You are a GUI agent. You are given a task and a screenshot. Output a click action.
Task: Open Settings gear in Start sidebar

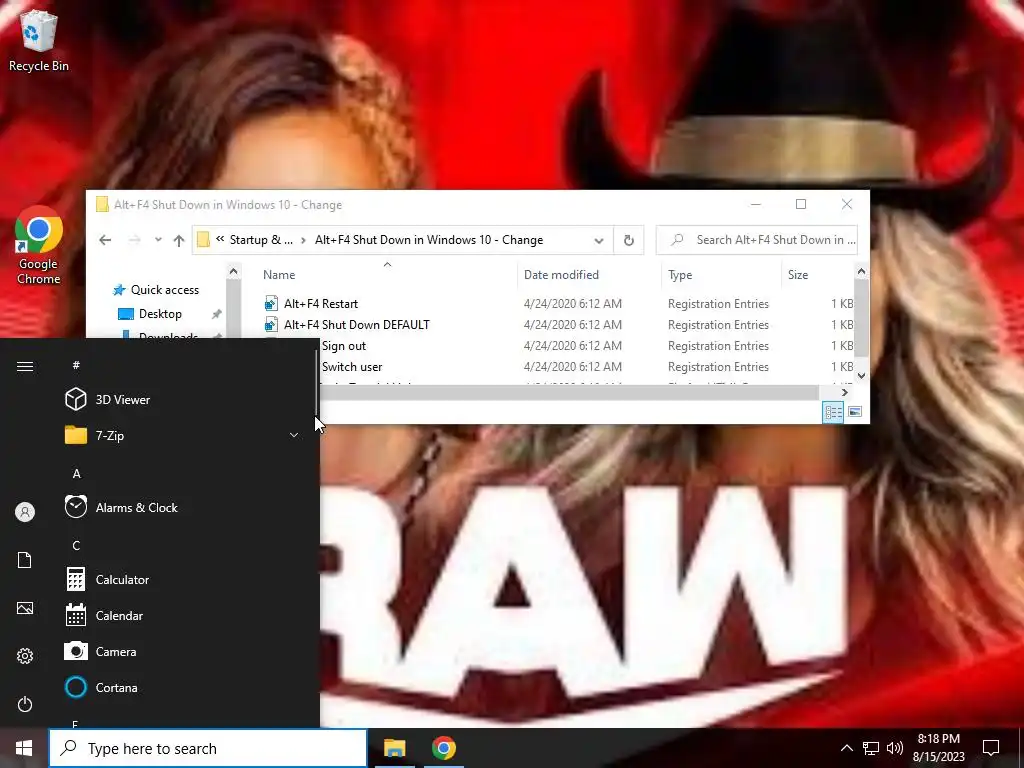[x=25, y=656]
